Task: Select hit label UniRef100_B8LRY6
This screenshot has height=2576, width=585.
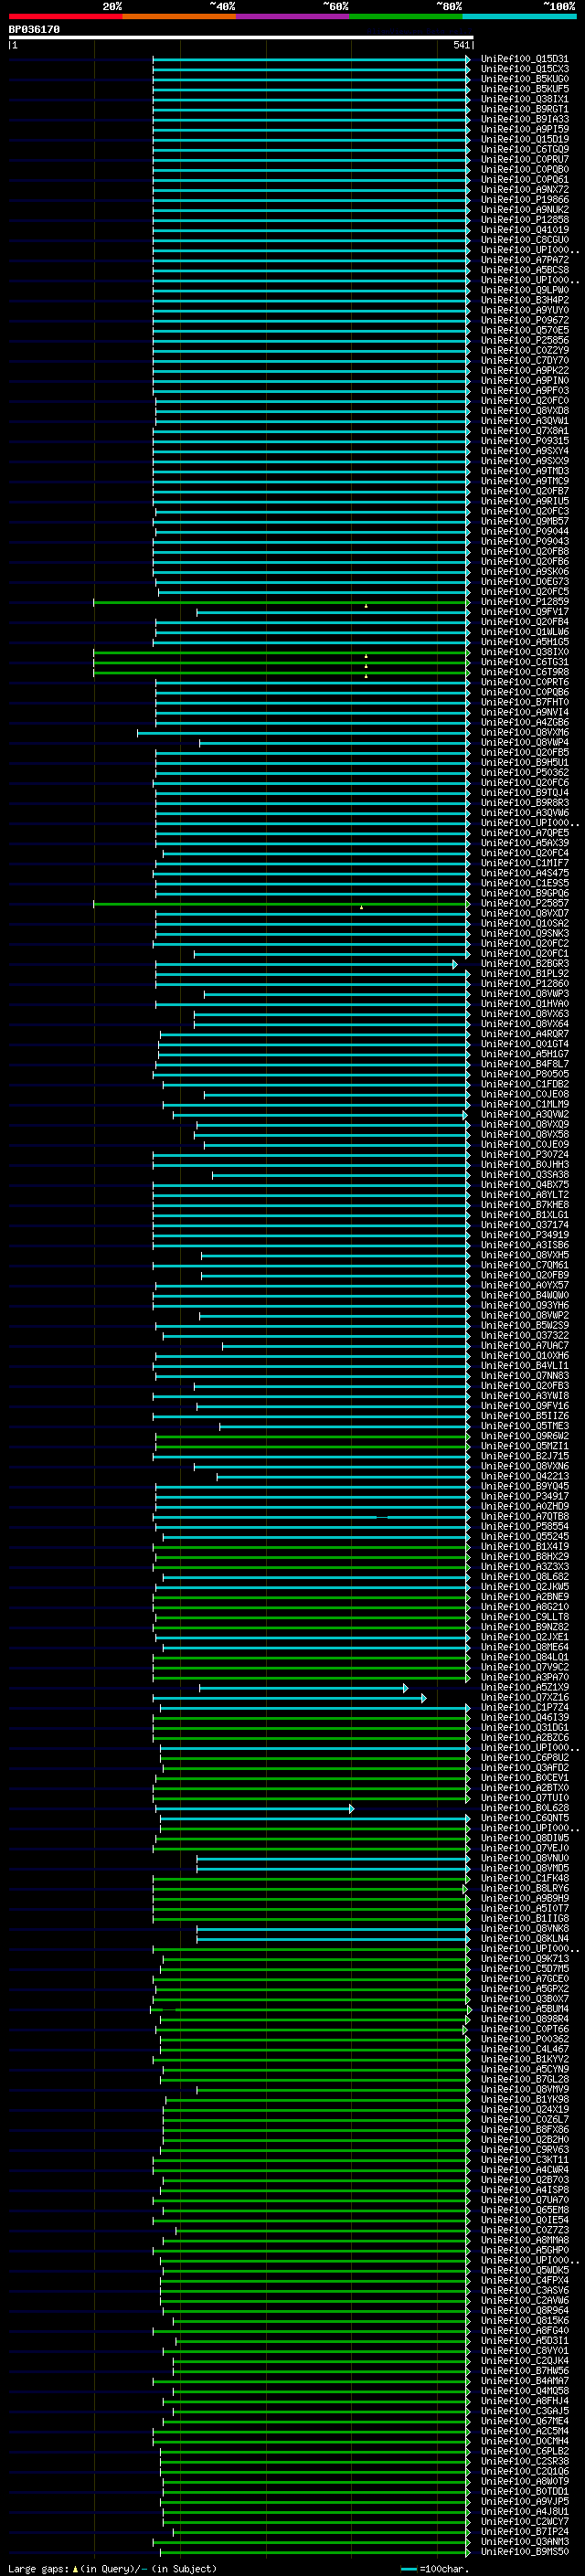Action: pos(524,1889)
